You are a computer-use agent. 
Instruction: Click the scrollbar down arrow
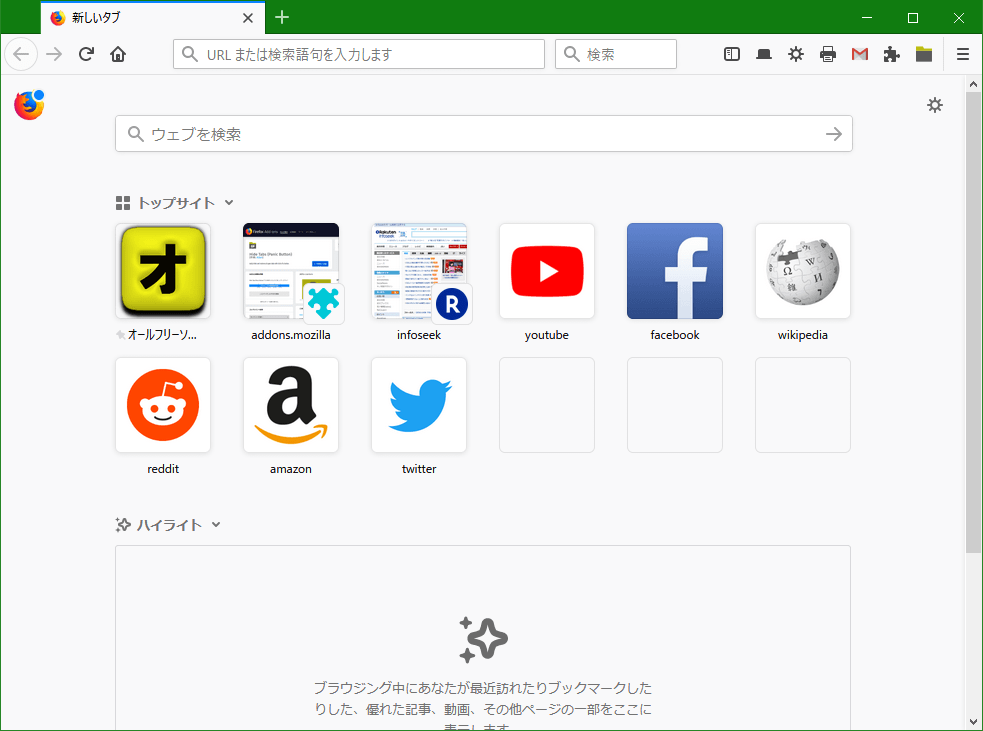[973, 722]
